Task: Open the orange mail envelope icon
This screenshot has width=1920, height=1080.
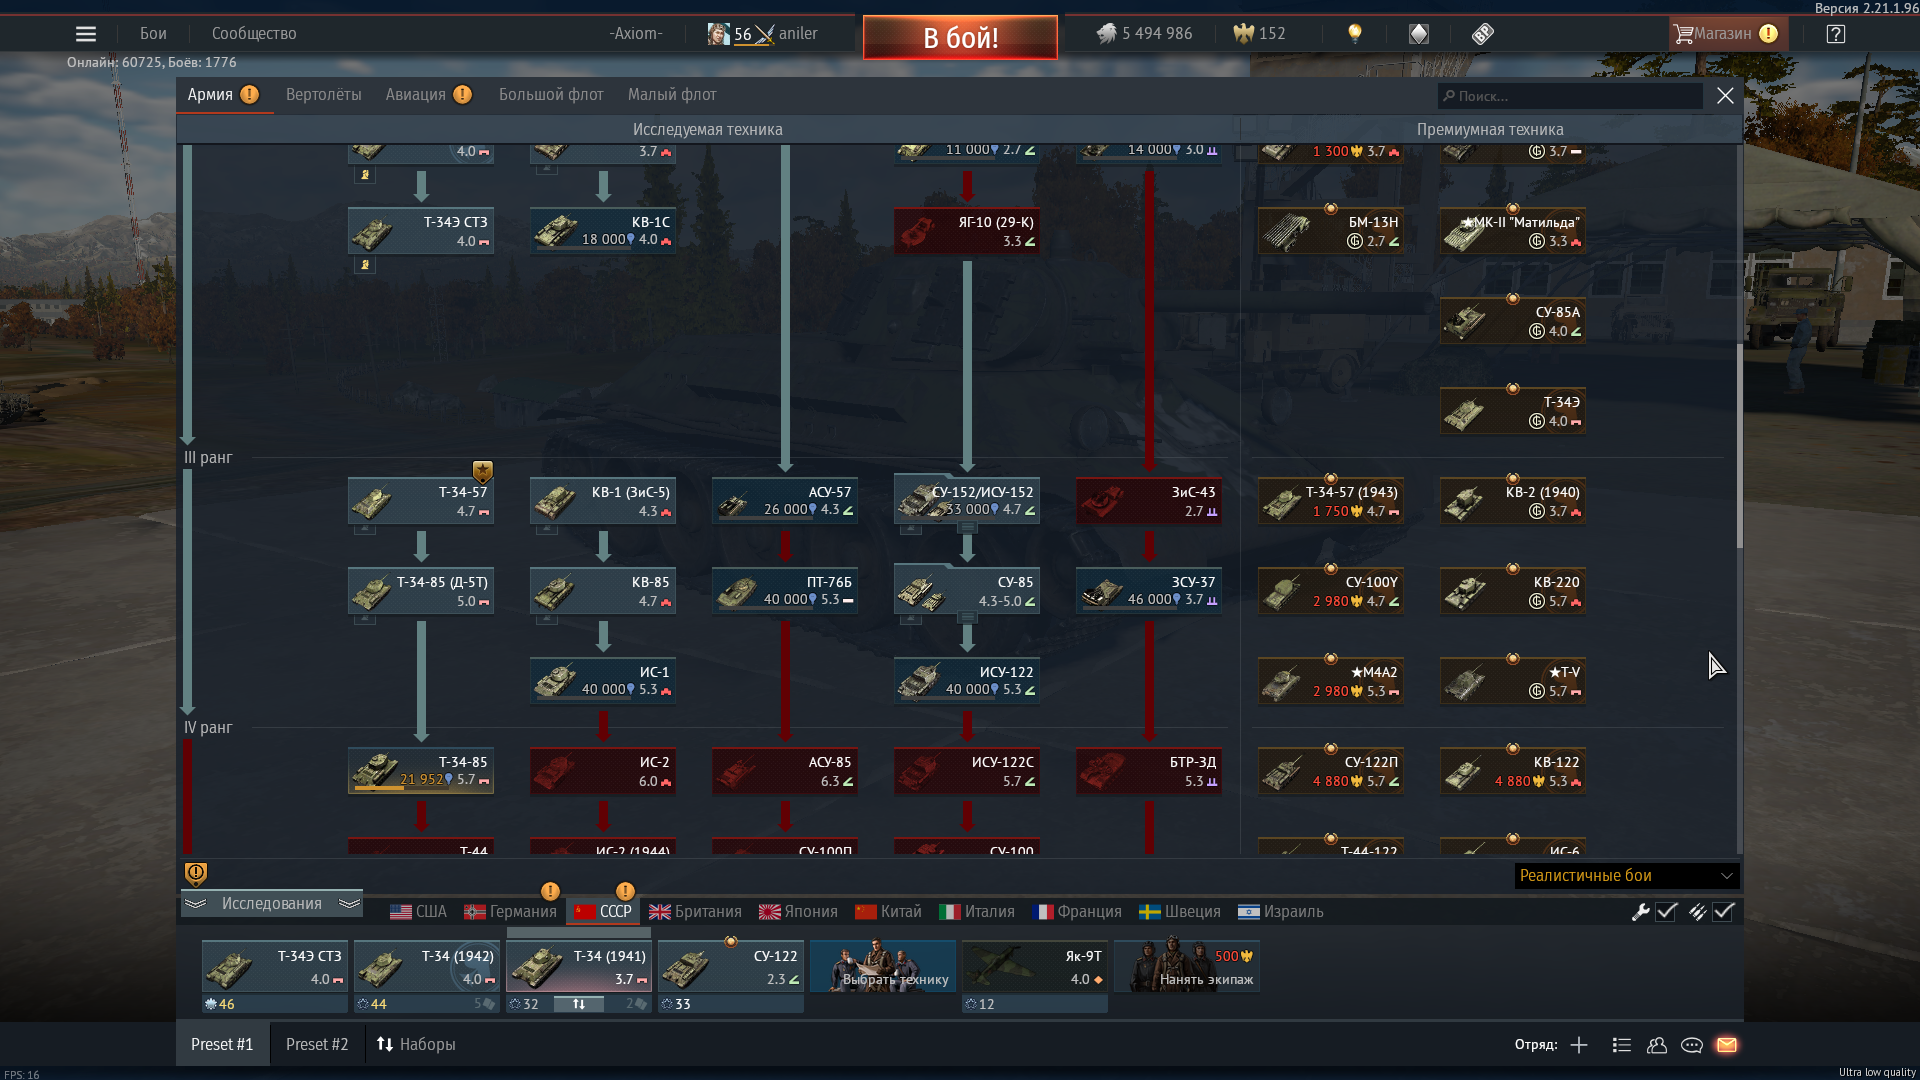Action: [x=1727, y=1045]
